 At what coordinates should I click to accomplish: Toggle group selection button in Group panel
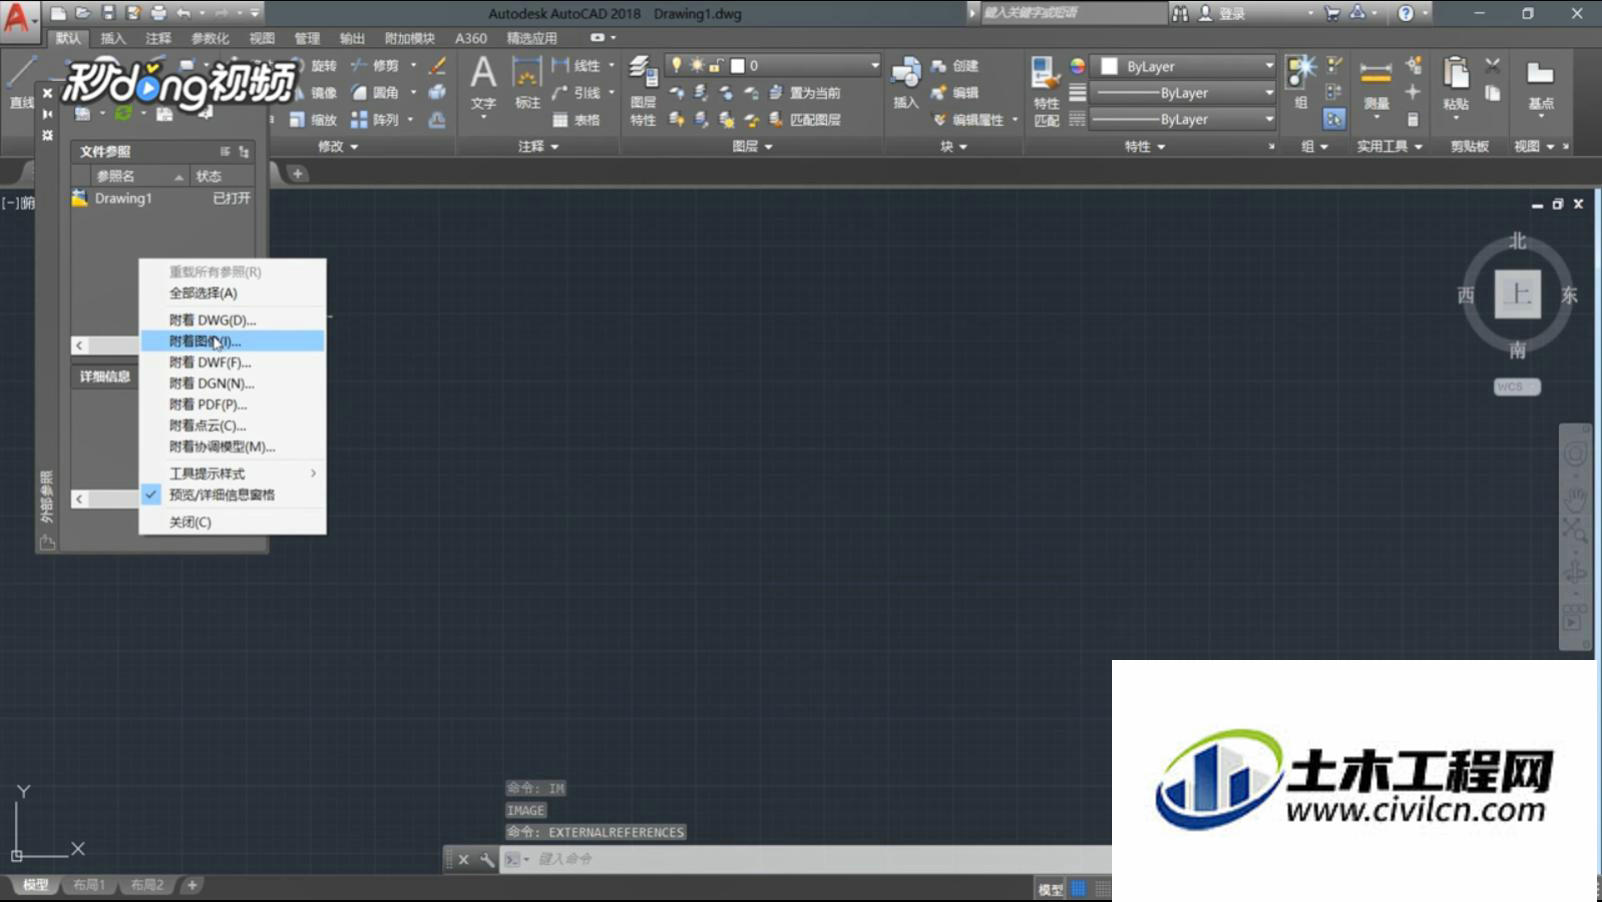pyautogui.click(x=1334, y=119)
